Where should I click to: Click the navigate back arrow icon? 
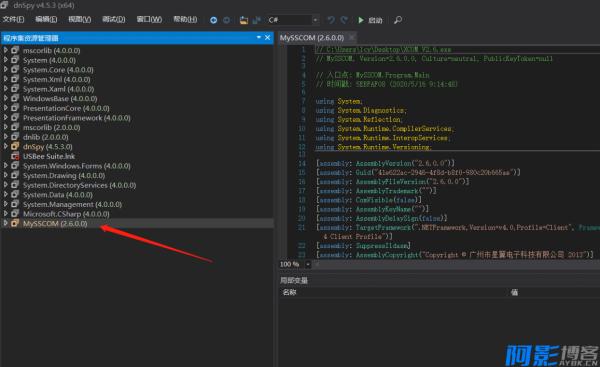[214, 20]
